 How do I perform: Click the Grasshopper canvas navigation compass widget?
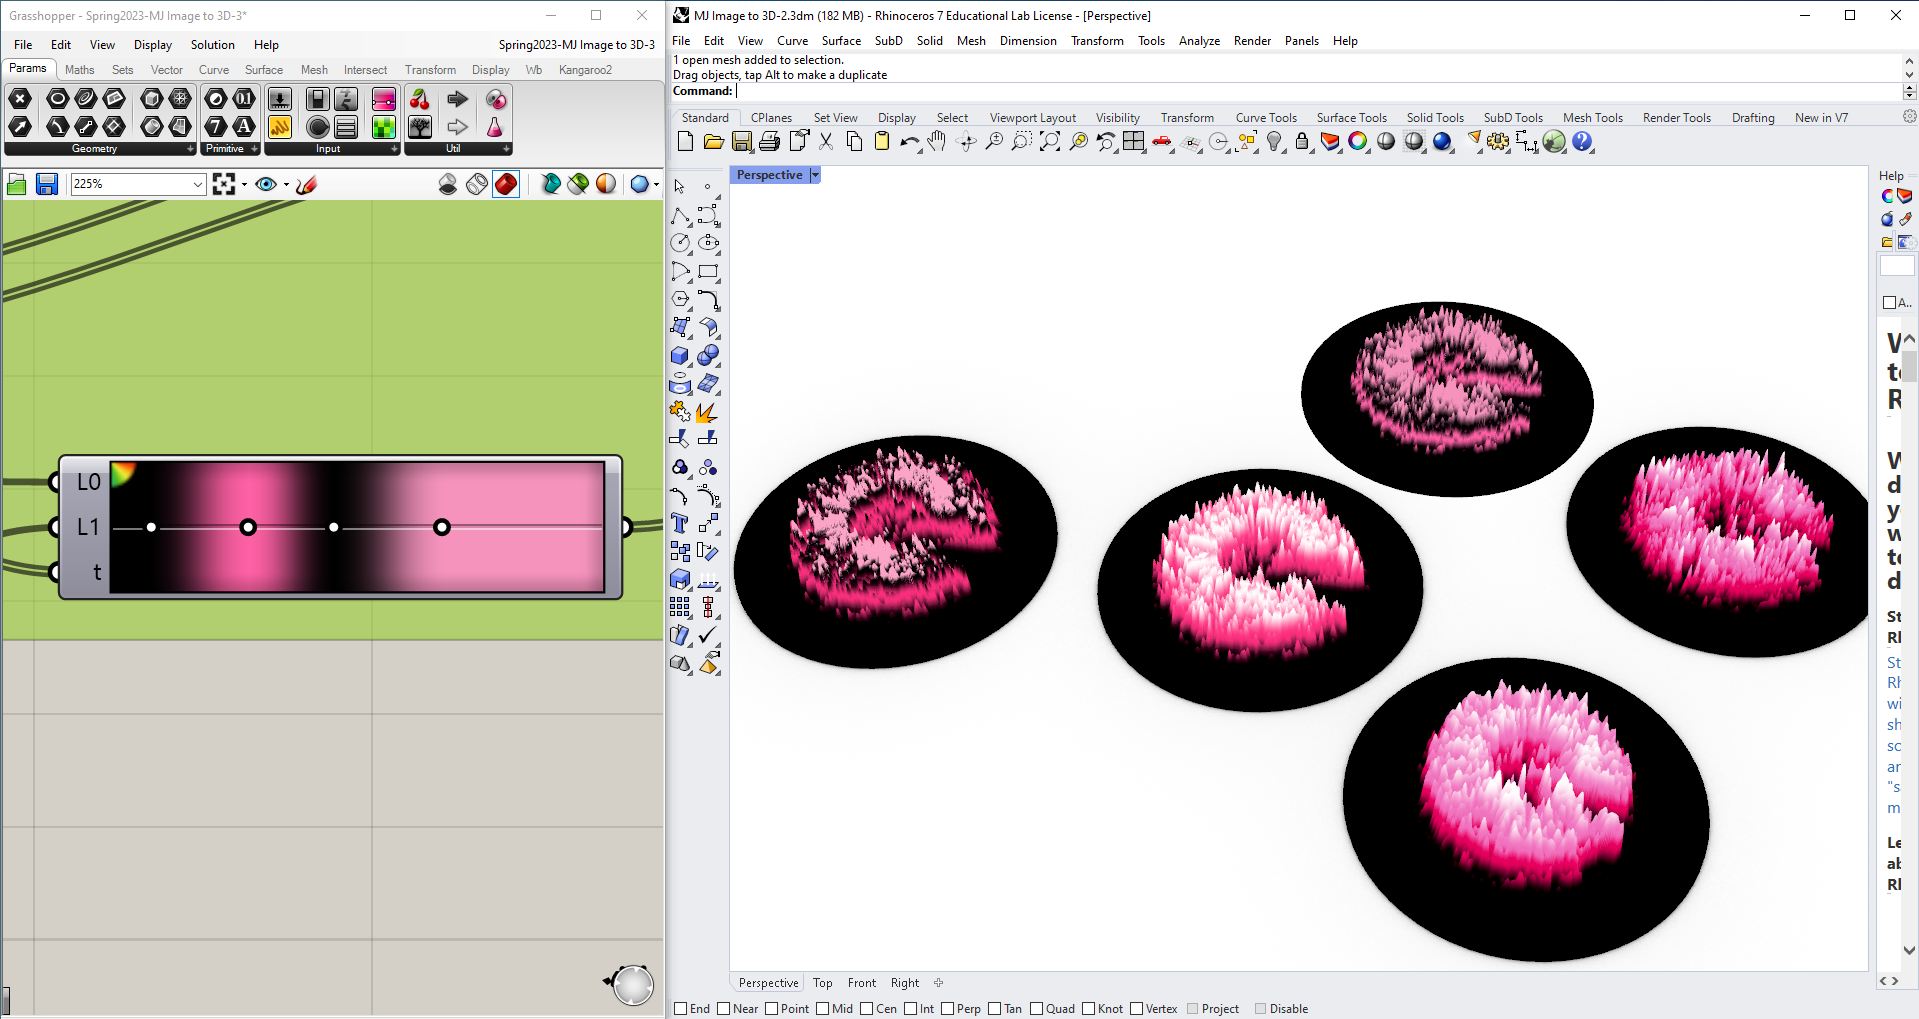pos(631,984)
